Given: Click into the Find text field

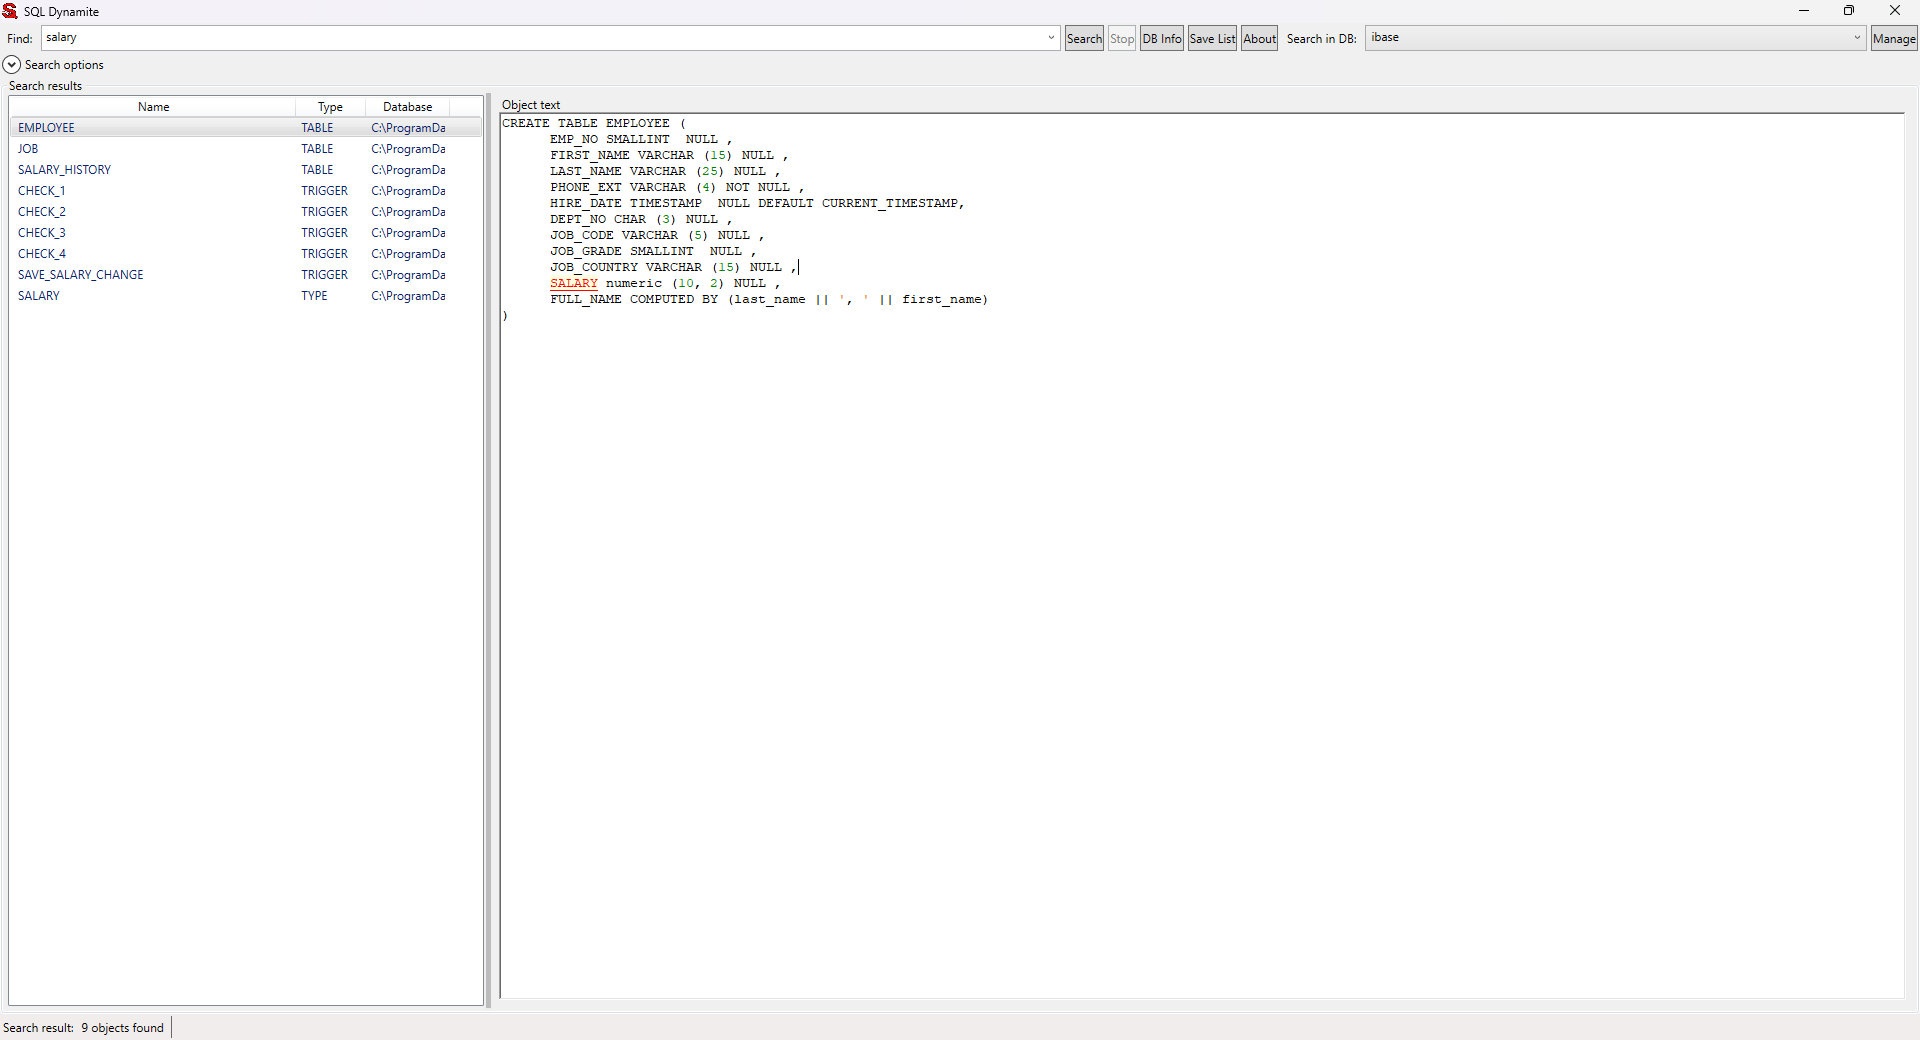Looking at the screenshot, I should (x=540, y=38).
